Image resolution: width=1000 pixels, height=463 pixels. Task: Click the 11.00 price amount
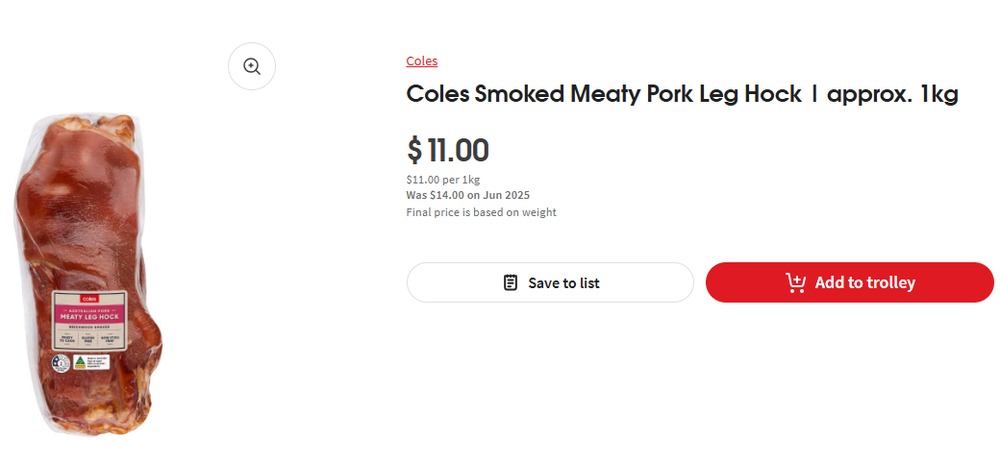coord(458,151)
